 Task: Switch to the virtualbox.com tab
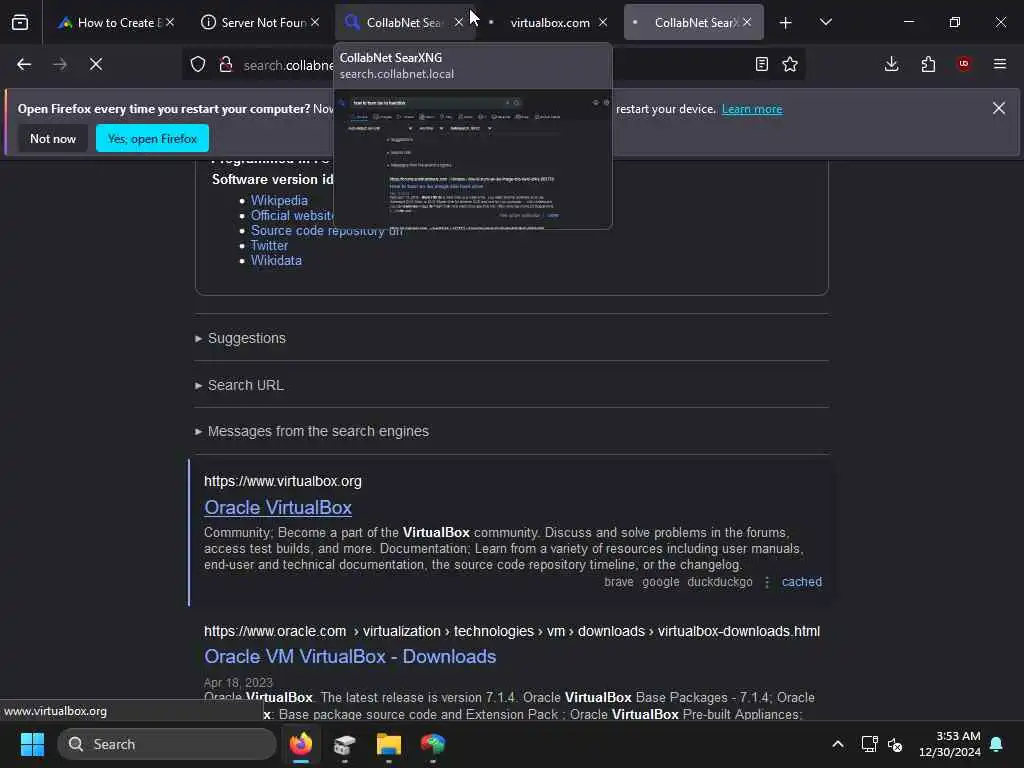[x=550, y=22]
